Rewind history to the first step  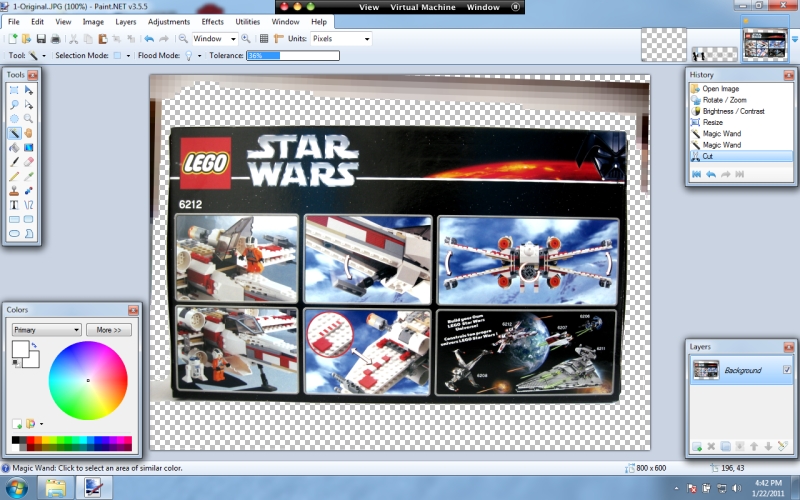point(696,174)
